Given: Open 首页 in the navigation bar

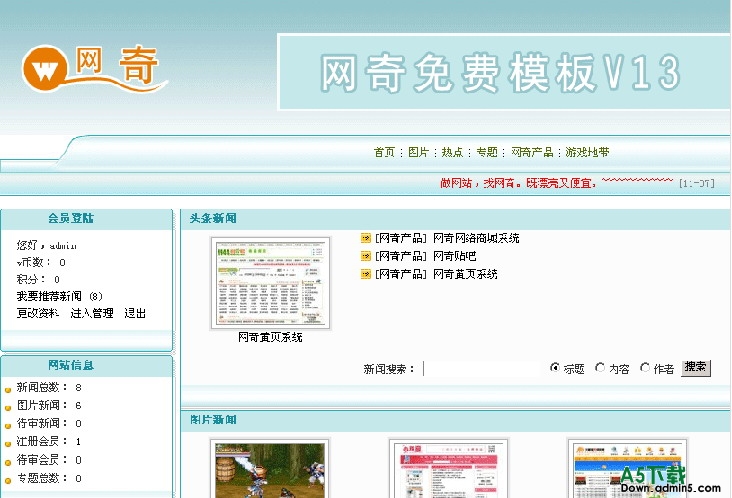Looking at the screenshot, I should coord(384,152).
